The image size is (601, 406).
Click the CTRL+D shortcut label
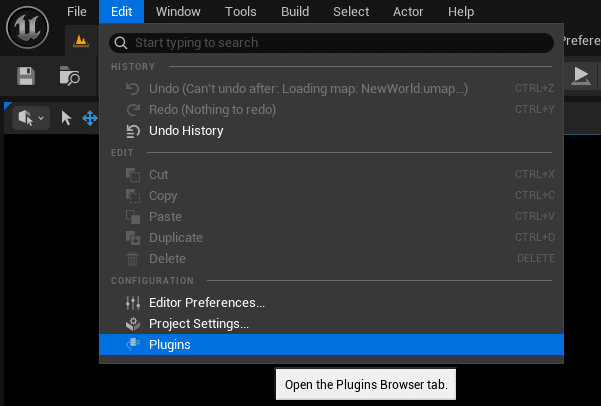click(535, 238)
